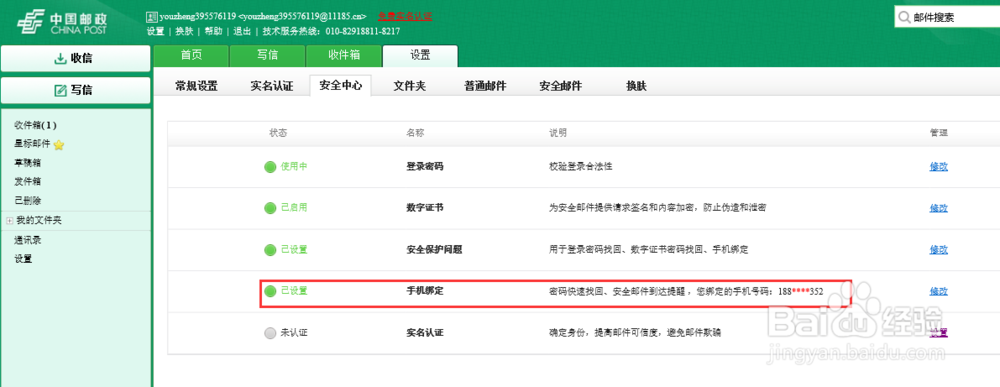
Task: Select the 安全中心 sub-tab
Action: [341, 85]
